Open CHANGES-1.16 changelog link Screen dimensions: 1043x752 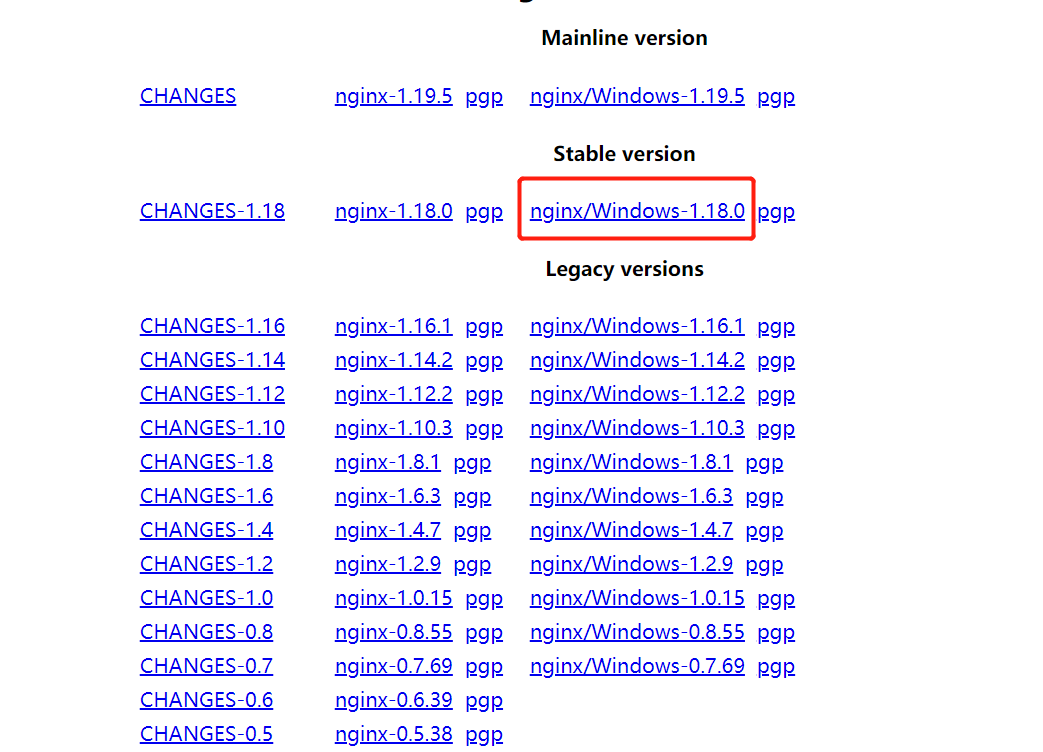click(x=212, y=326)
